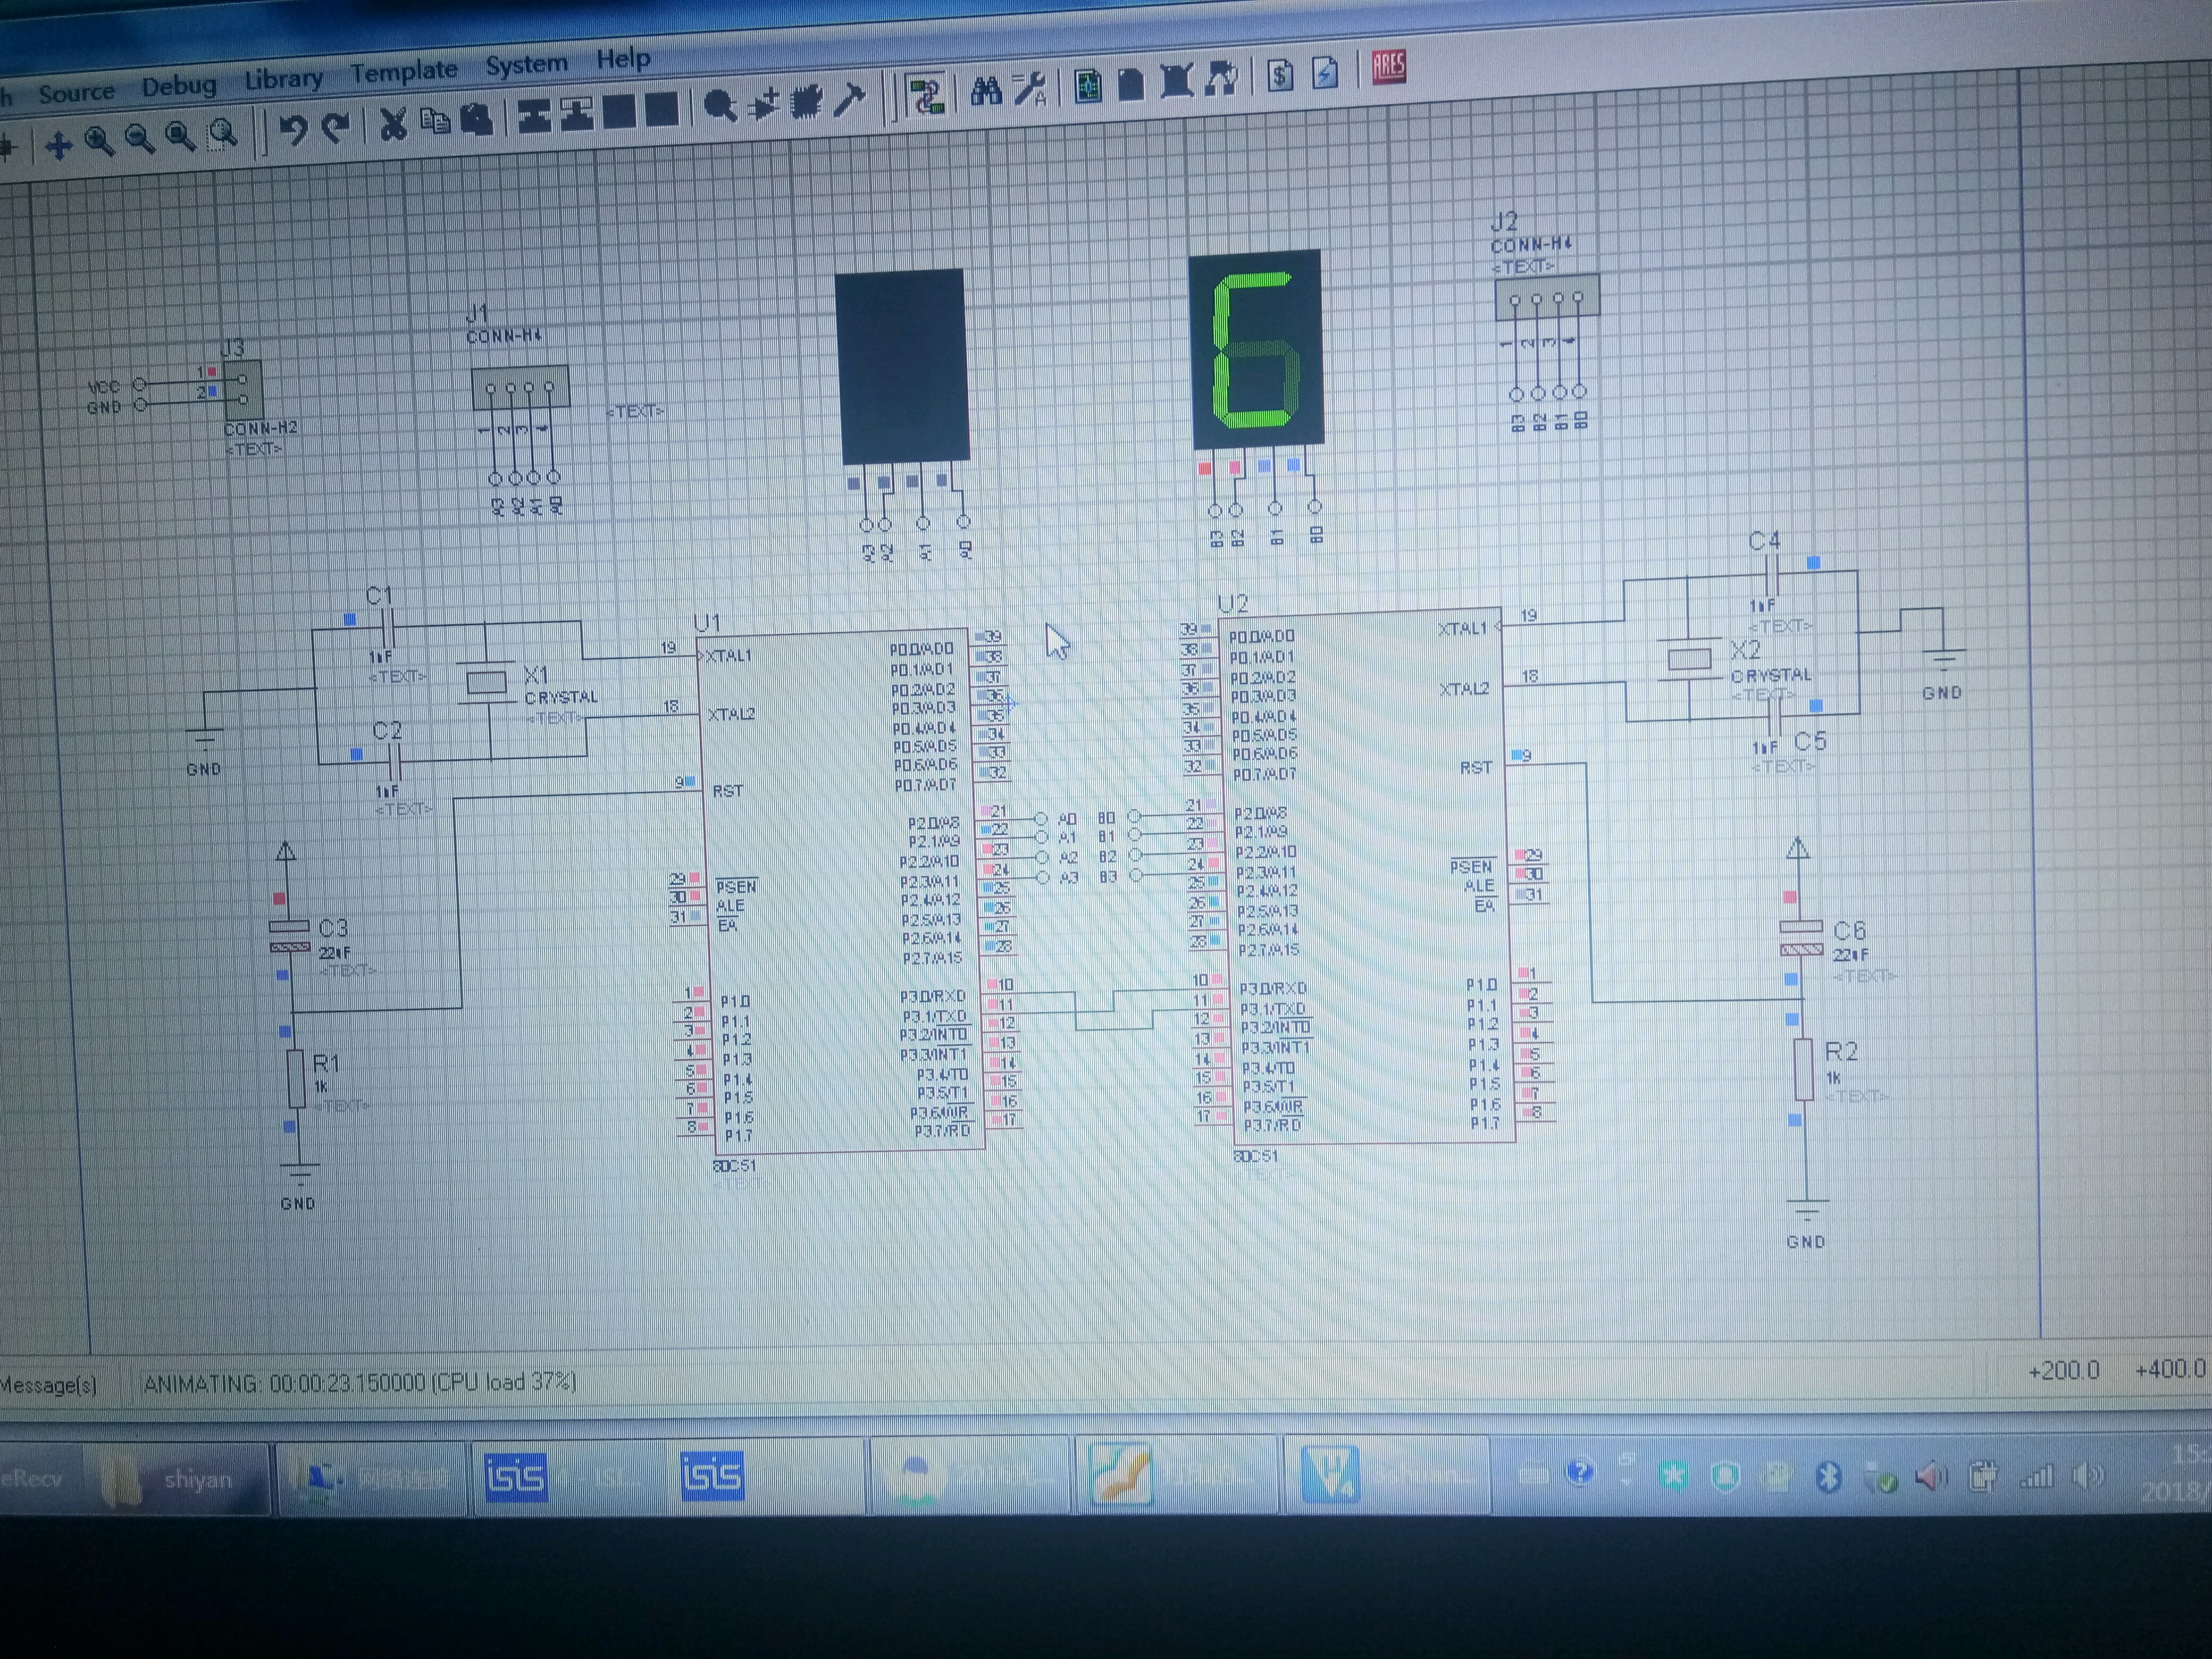Click the Redo arrow icon
The width and height of the screenshot is (2212, 1659).
click(336, 127)
